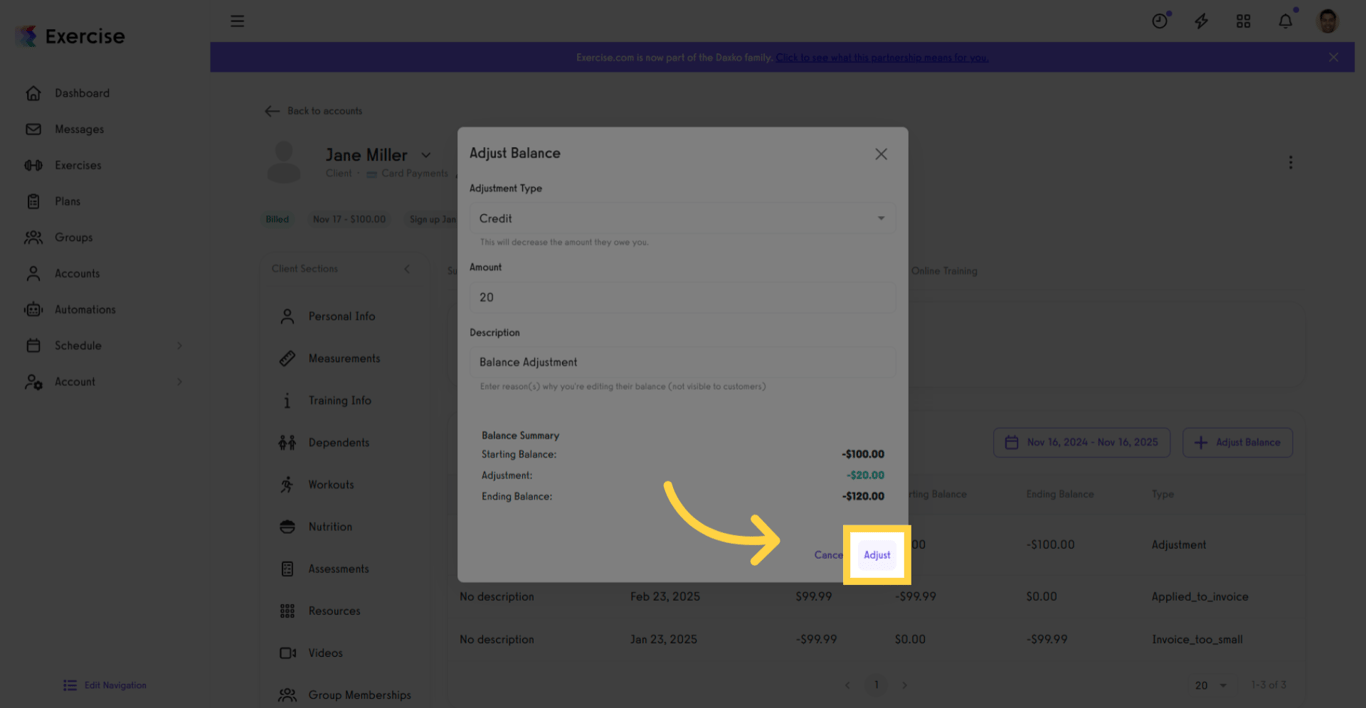1366x708 pixels.
Task: Click the Nutrition icon in Client Sections
Action: [288, 526]
